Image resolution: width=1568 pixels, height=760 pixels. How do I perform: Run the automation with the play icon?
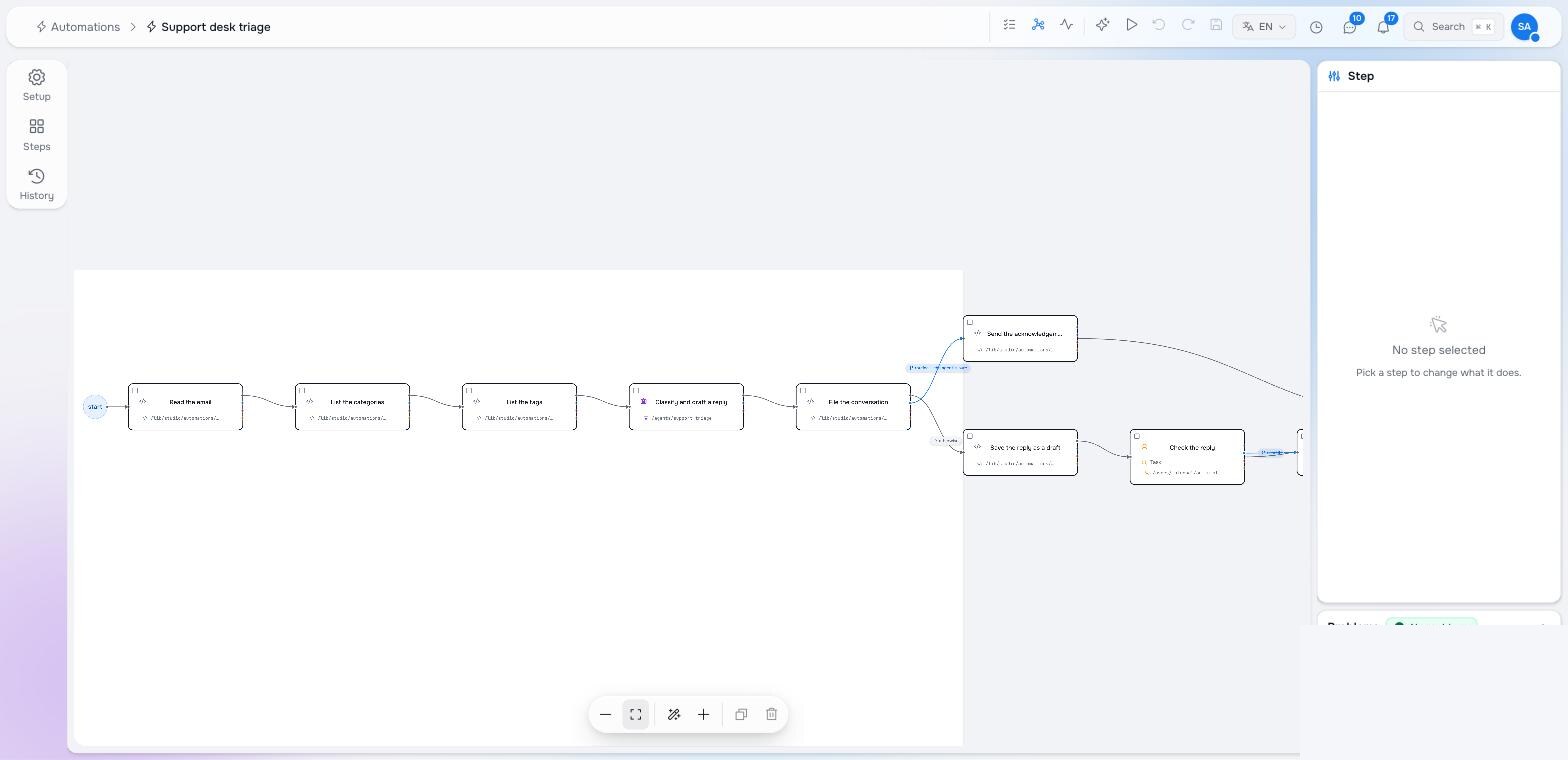(1131, 25)
